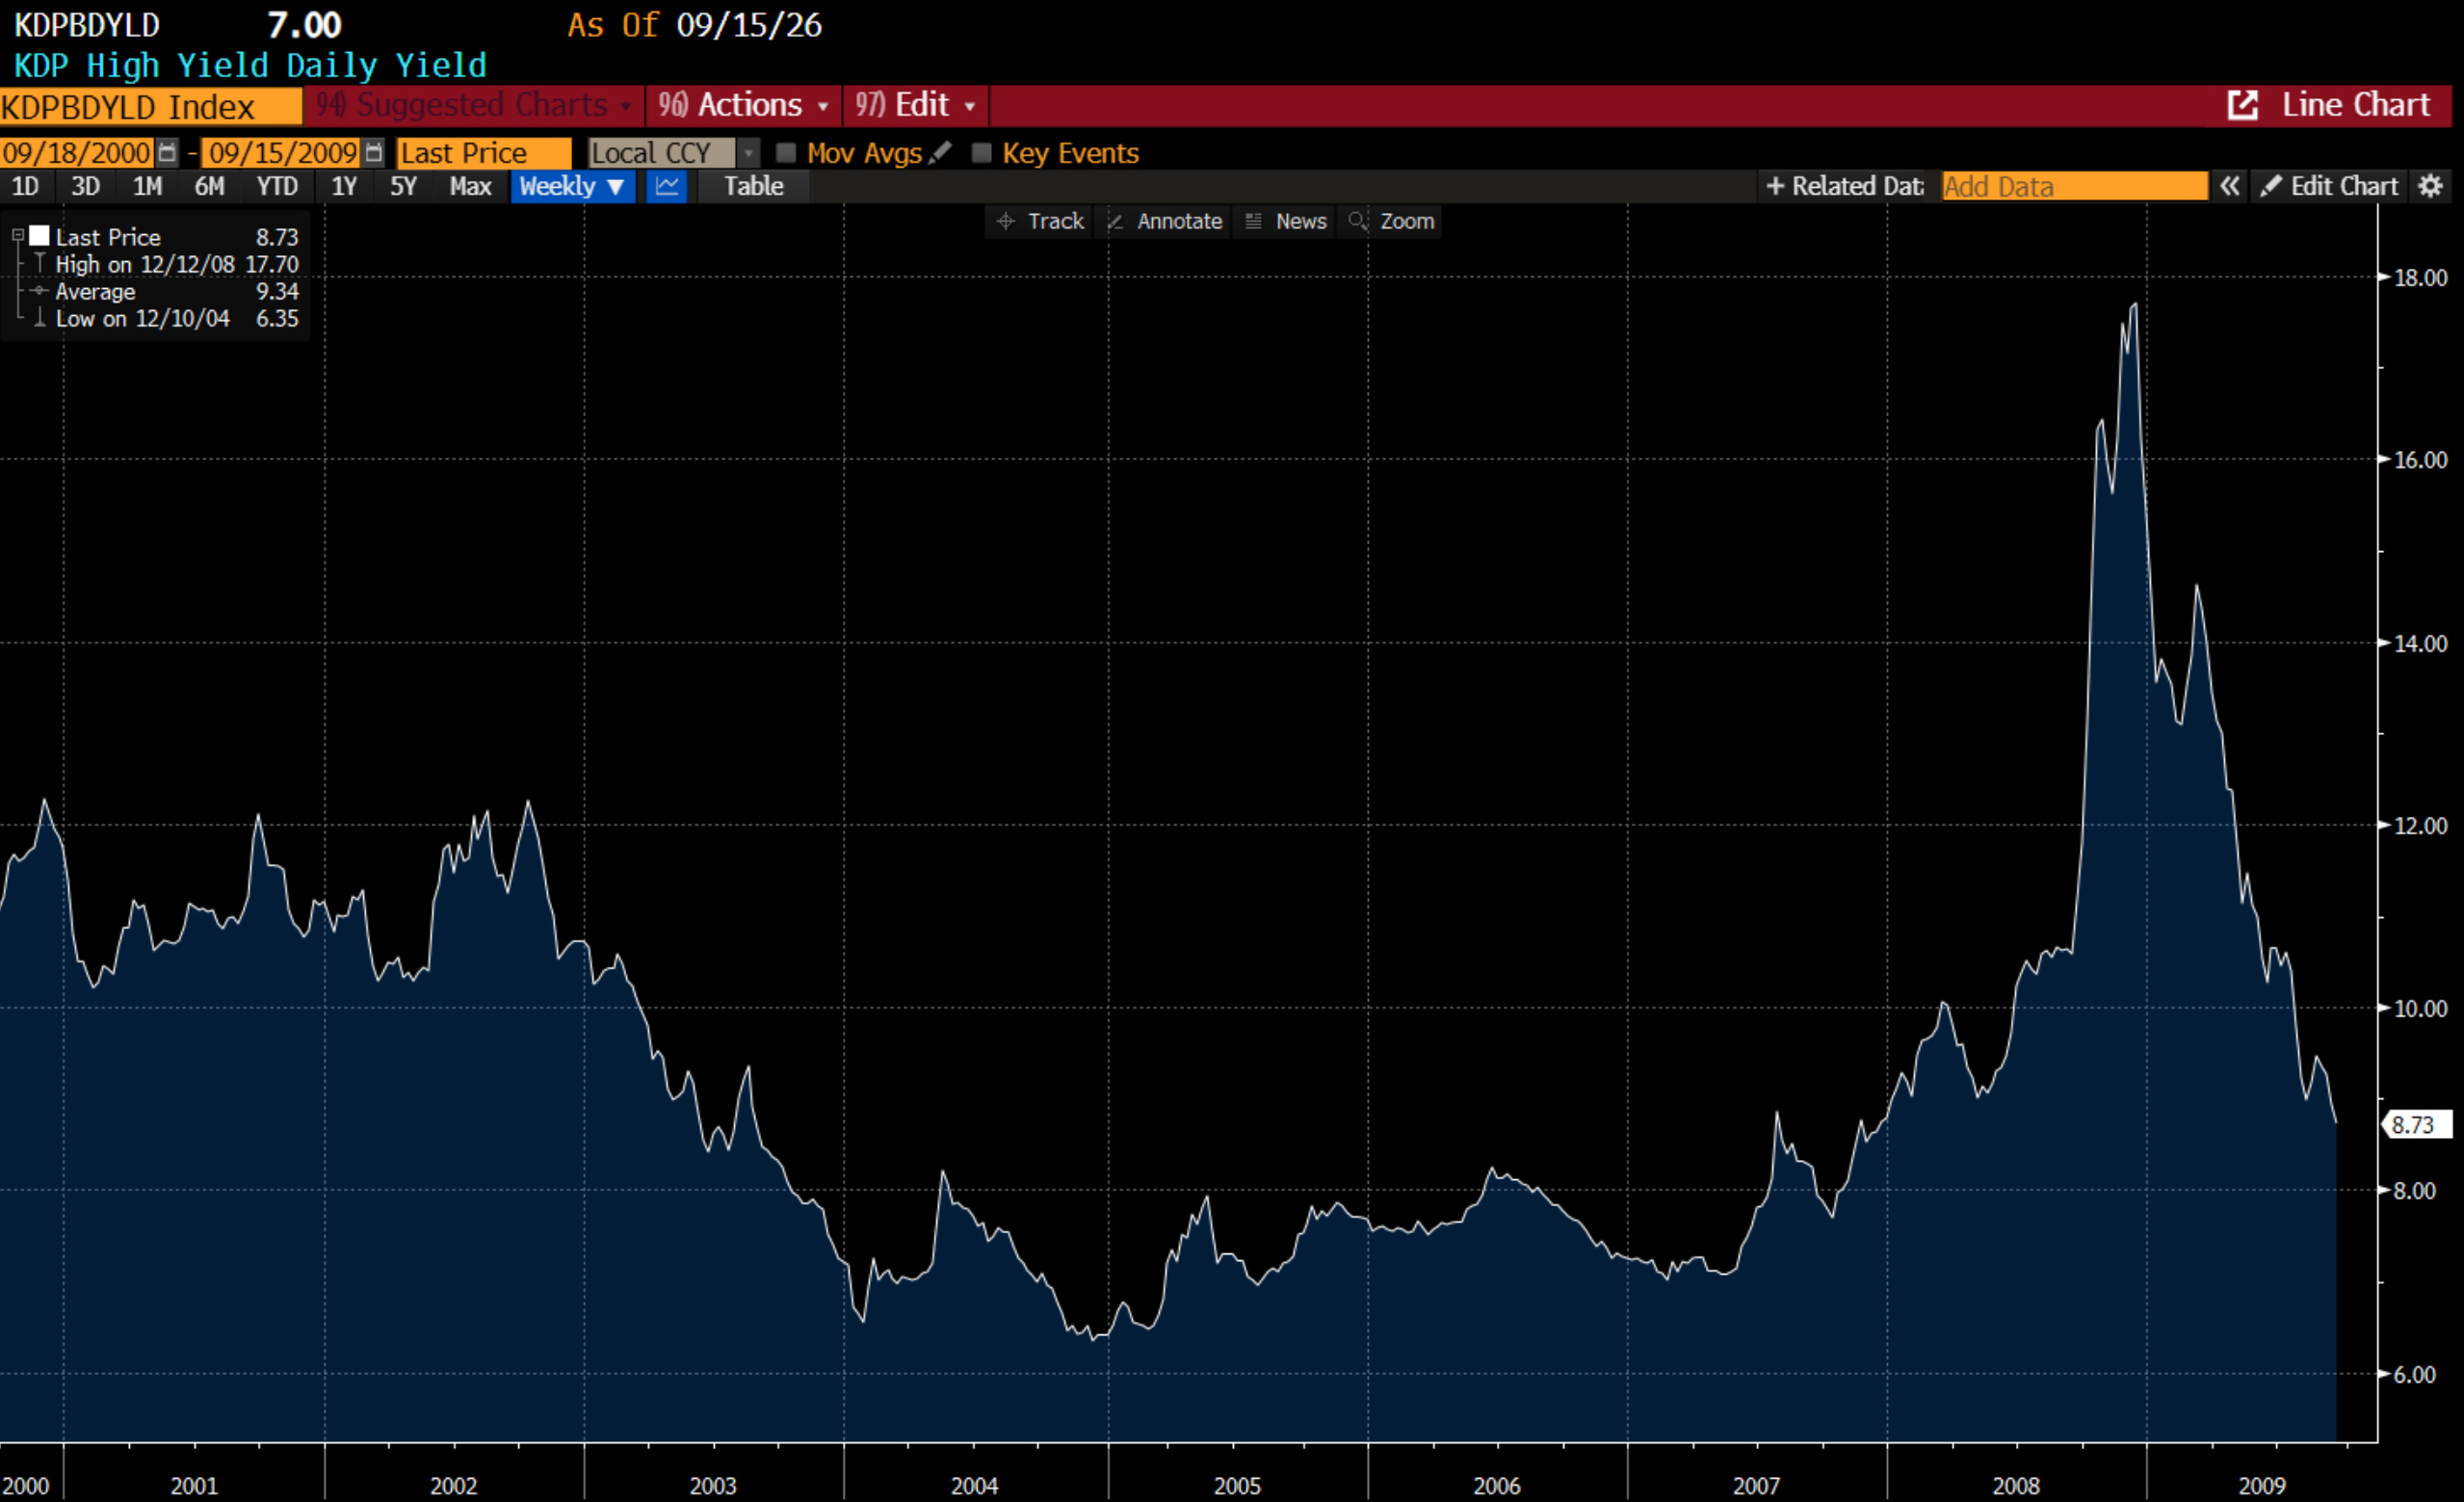Select the Annotate tool
The height and width of the screenshot is (1502, 2464).
pos(1165,221)
